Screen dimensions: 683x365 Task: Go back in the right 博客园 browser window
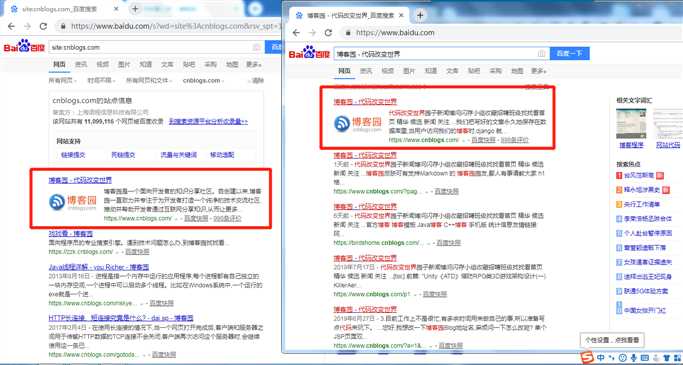[x=296, y=33]
